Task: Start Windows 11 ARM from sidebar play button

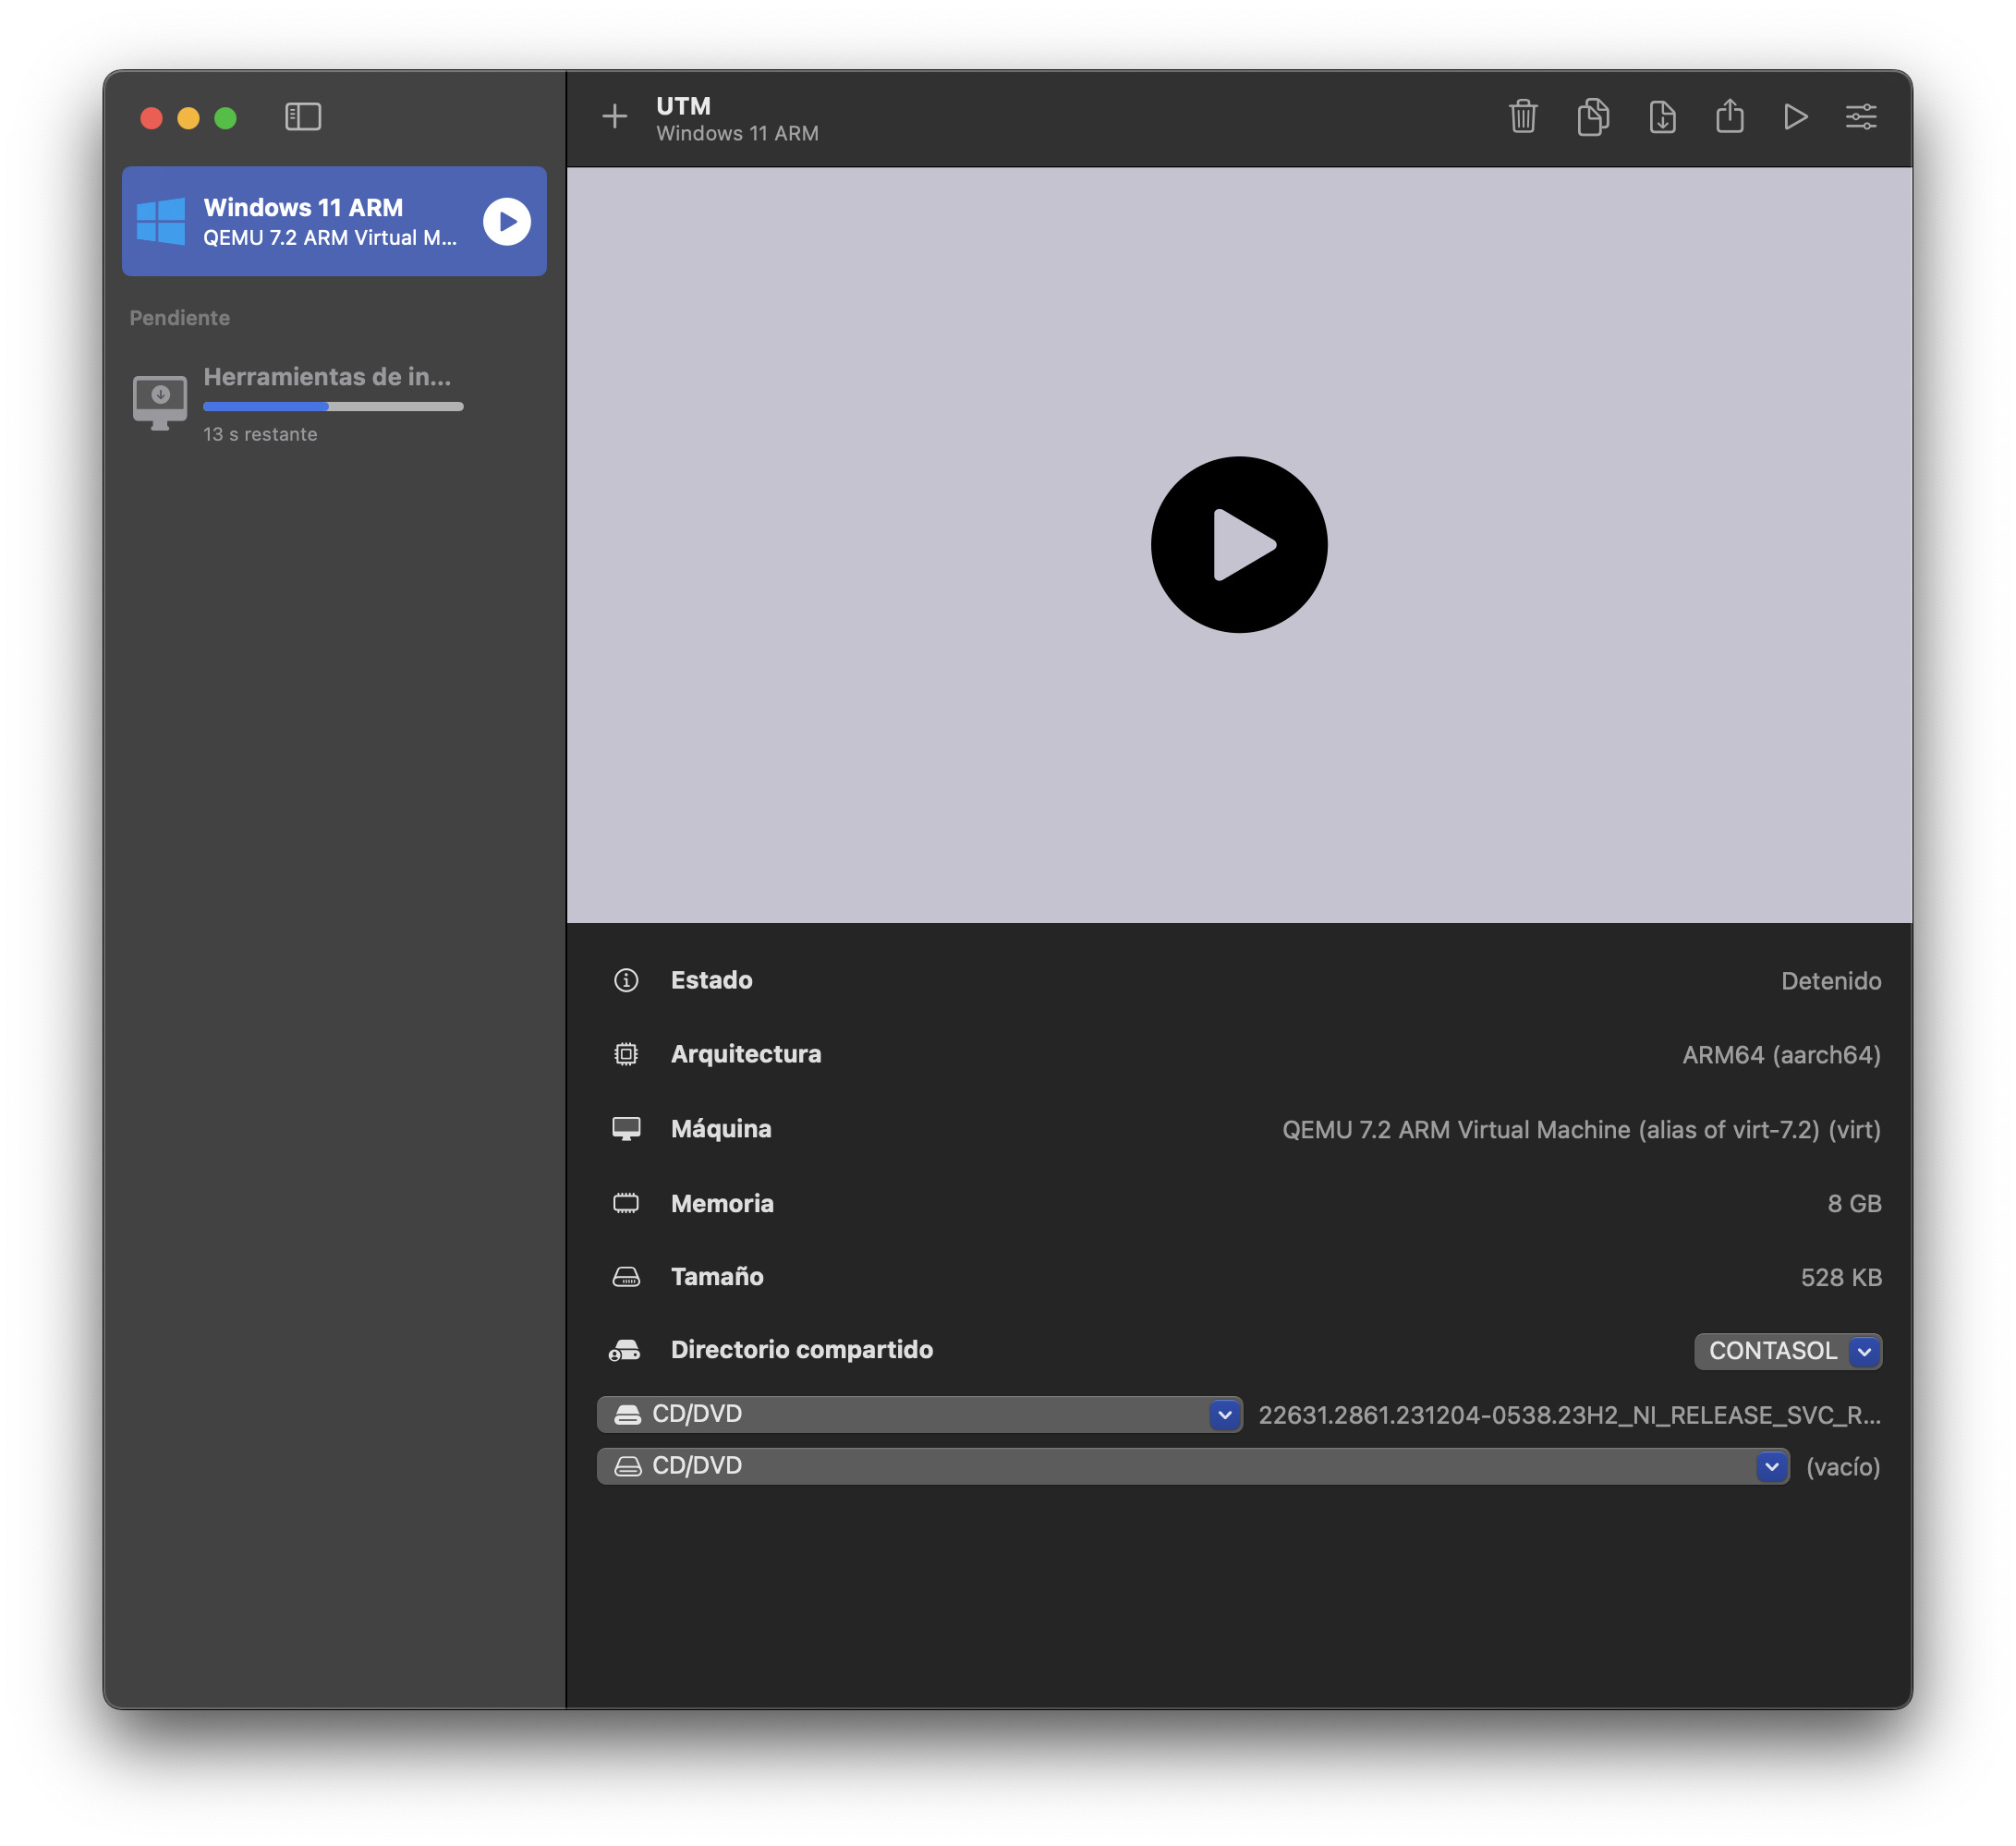Action: (507, 221)
